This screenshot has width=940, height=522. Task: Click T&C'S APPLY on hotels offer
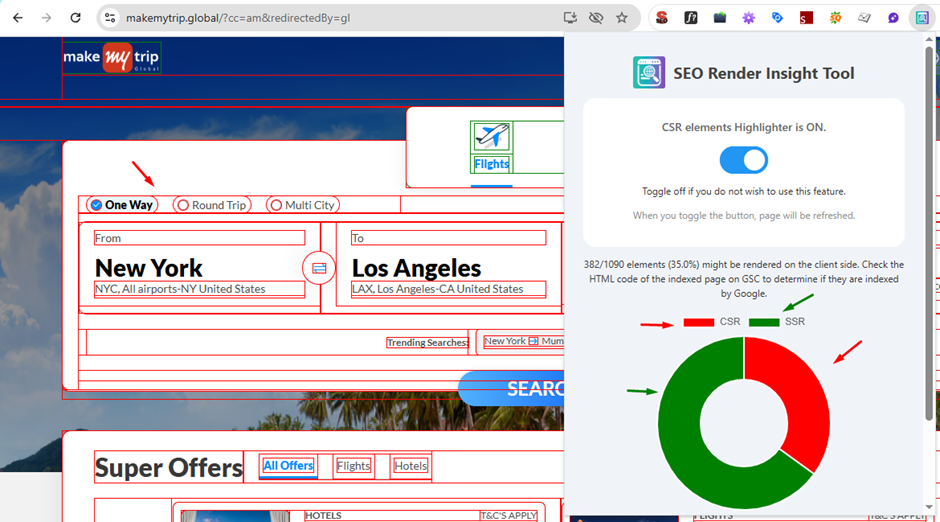click(x=508, y=515)
